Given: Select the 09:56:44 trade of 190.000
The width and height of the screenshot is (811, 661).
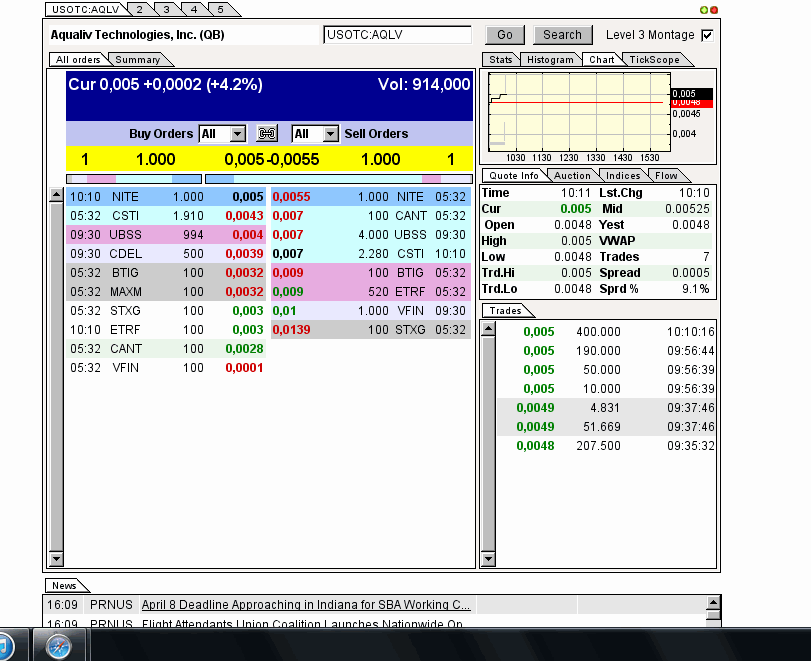Looking at the screenshot, I should coord(606,351).
